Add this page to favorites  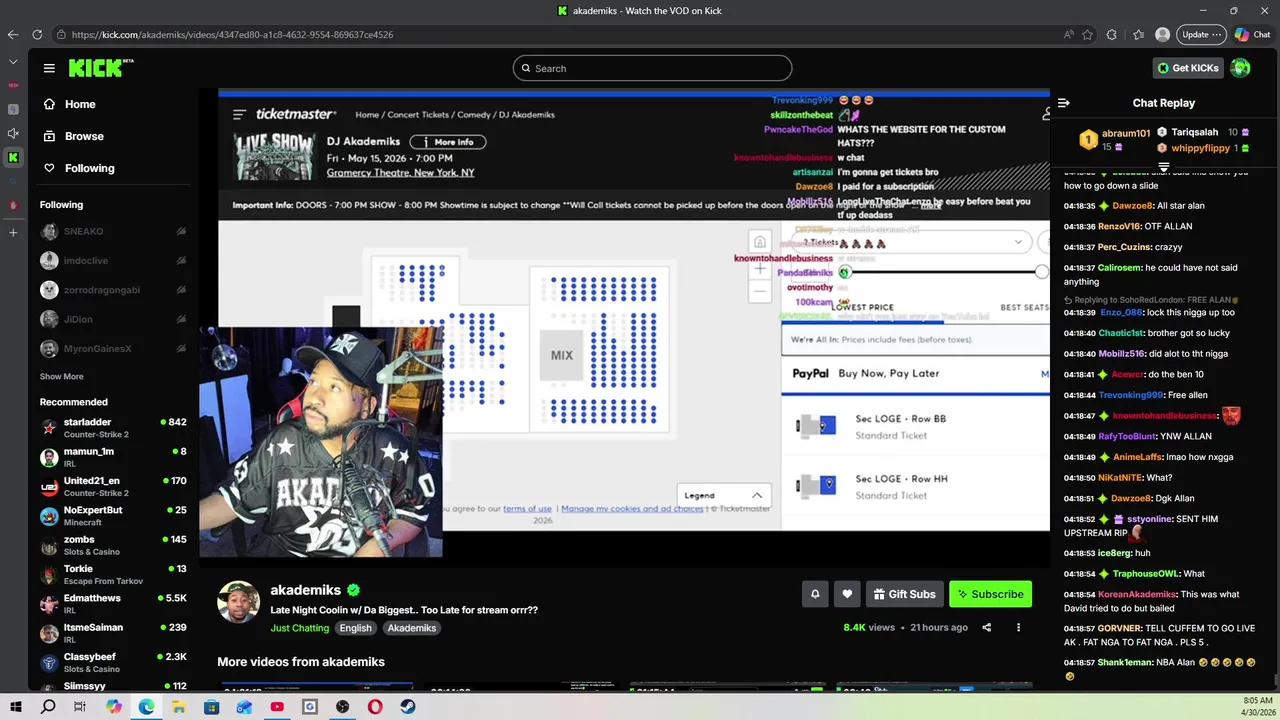[x=1088, y=34]
